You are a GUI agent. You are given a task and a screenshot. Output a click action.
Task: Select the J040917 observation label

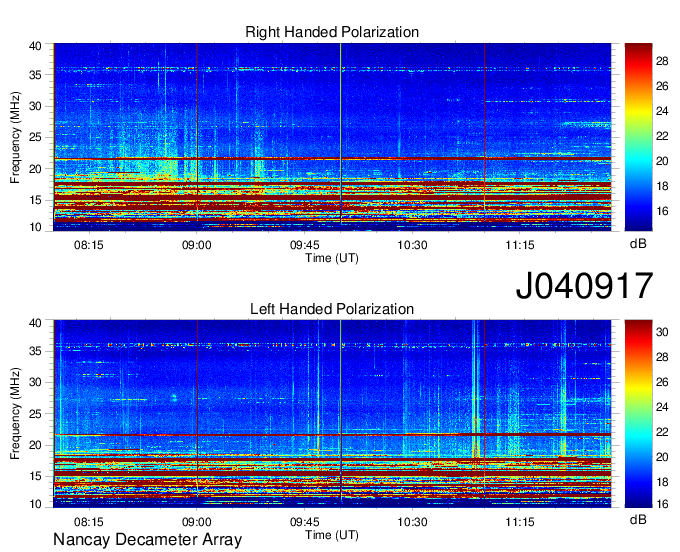click(584, 286)
